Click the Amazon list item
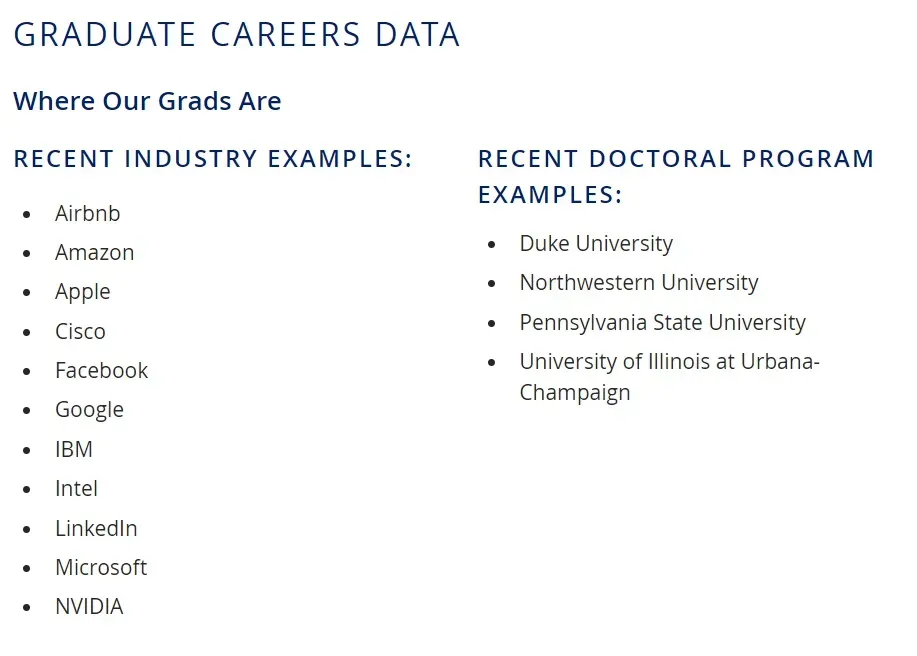 (x=95, y=253)
